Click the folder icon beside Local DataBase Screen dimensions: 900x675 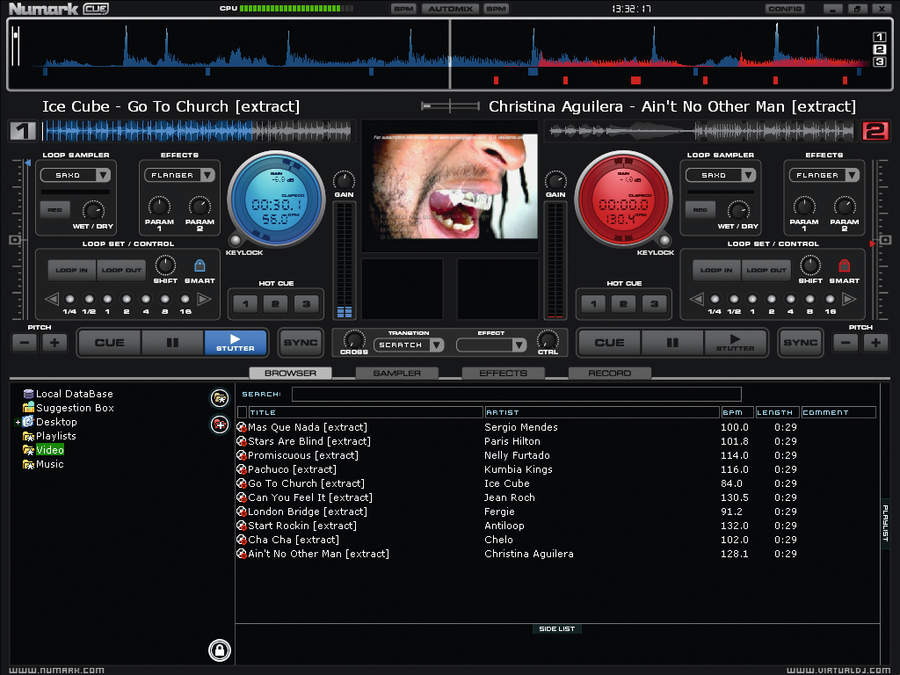tap(220, 398)
